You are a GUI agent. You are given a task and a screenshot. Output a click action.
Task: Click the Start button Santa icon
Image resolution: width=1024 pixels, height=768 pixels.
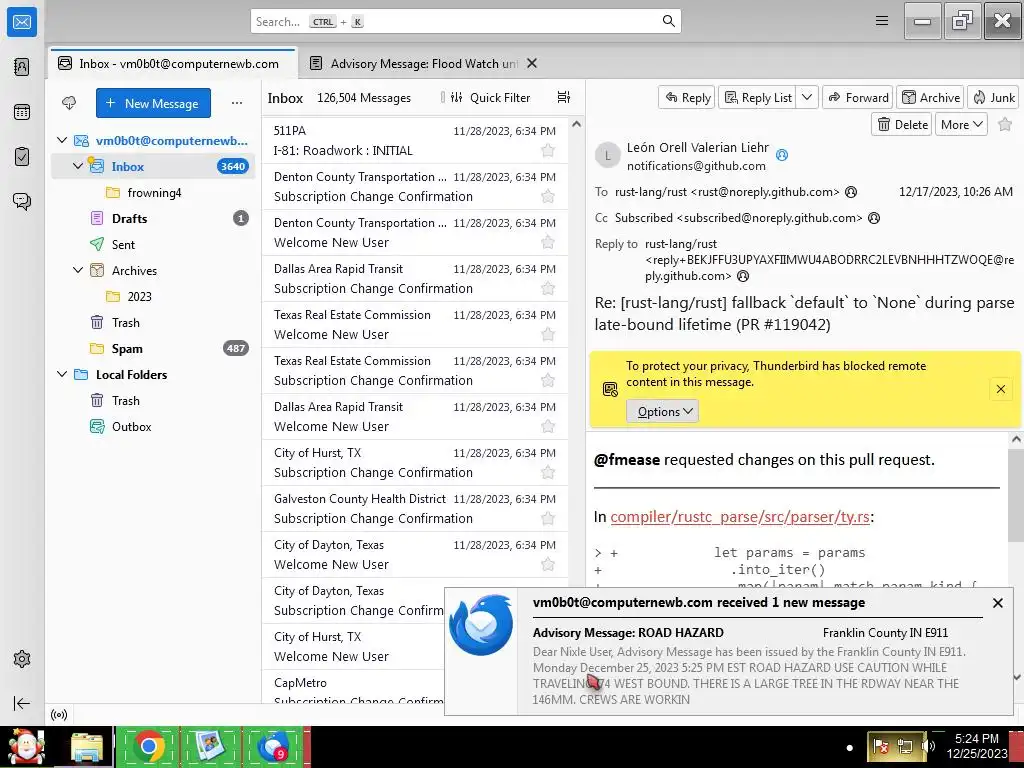pos(26,746)
